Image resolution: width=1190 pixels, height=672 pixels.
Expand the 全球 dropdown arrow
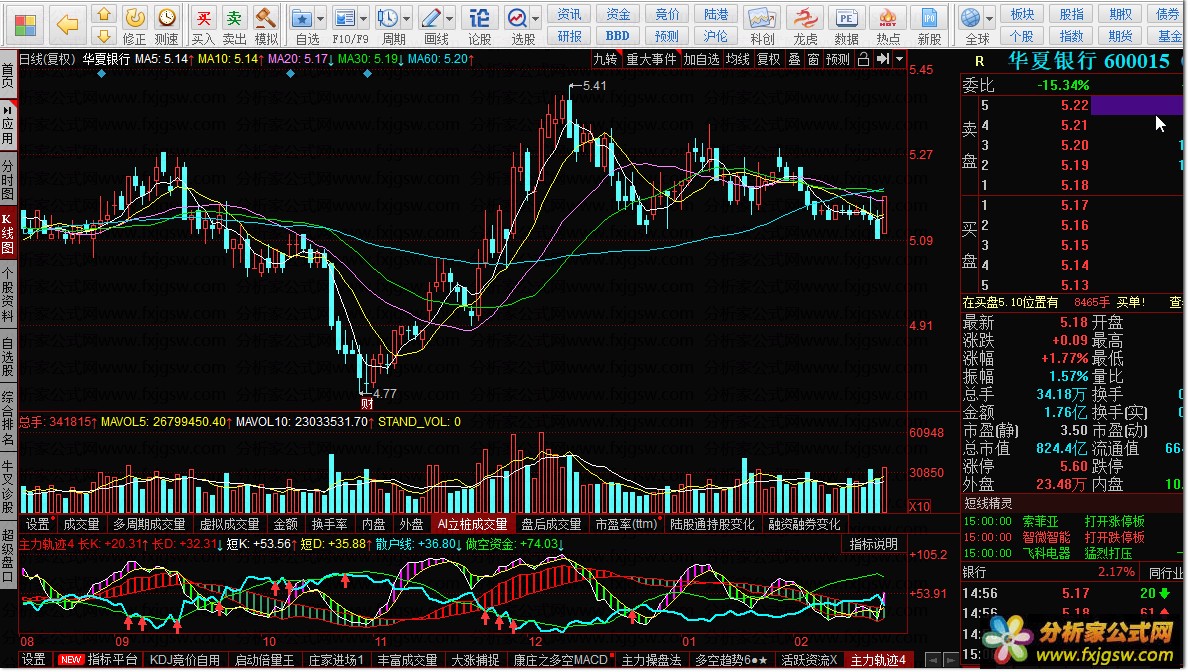click(x=989, y=17)
